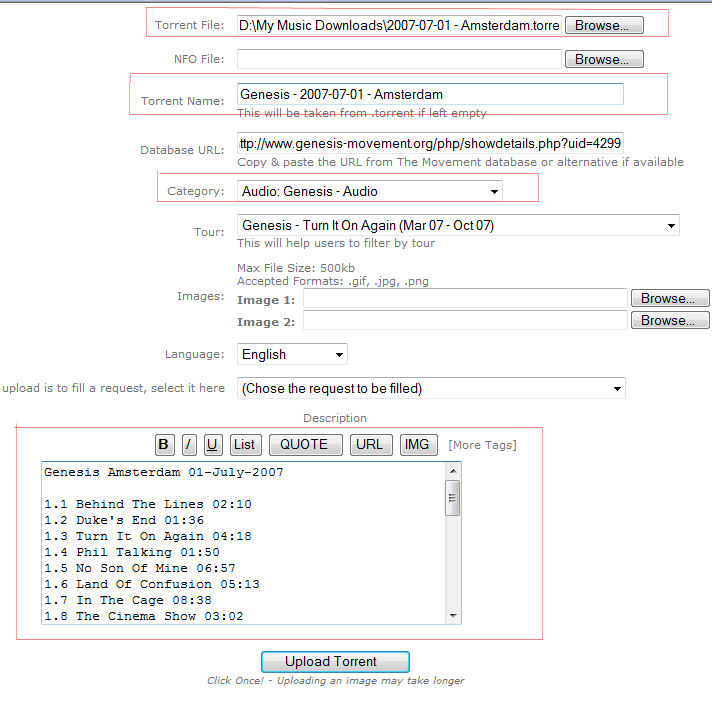
Task: Click the Image 2 file field
Action: [465, 321]
